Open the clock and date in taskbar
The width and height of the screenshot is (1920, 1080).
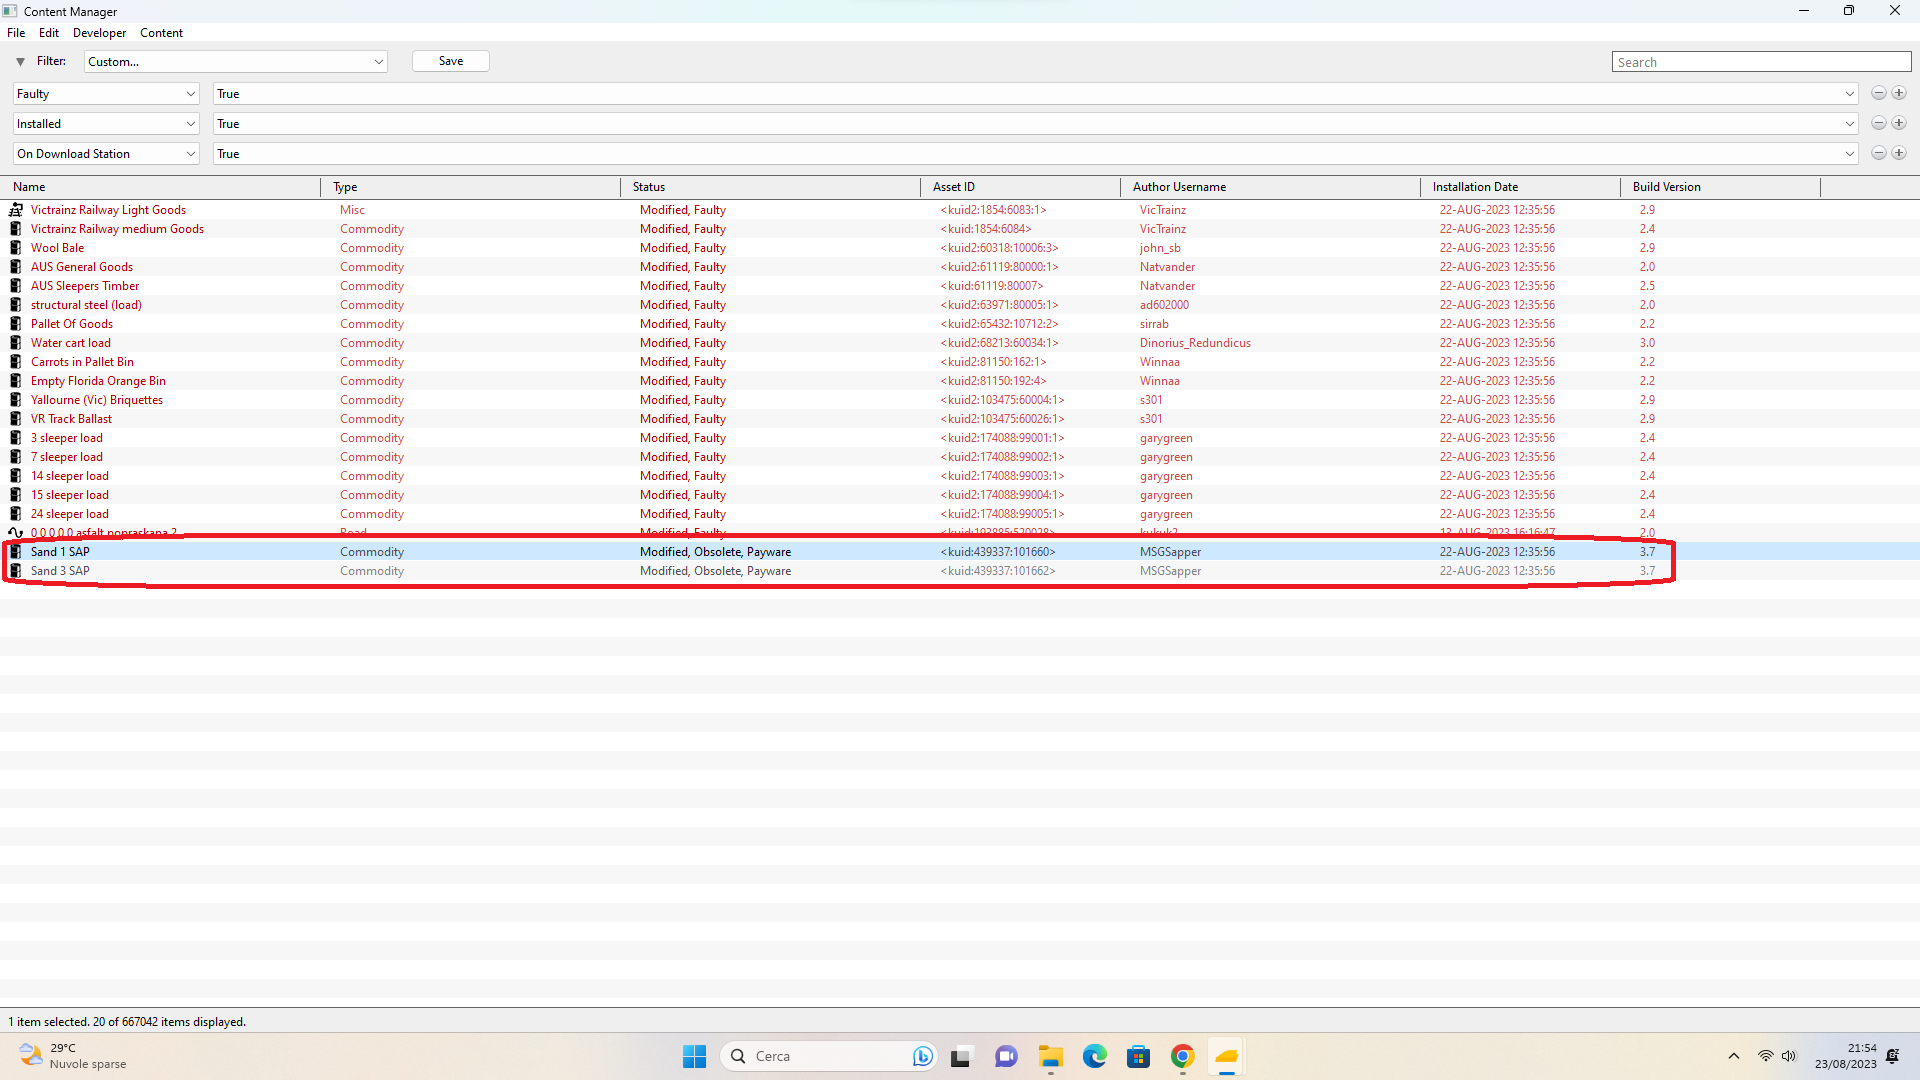click(x=1846, y=1056)
